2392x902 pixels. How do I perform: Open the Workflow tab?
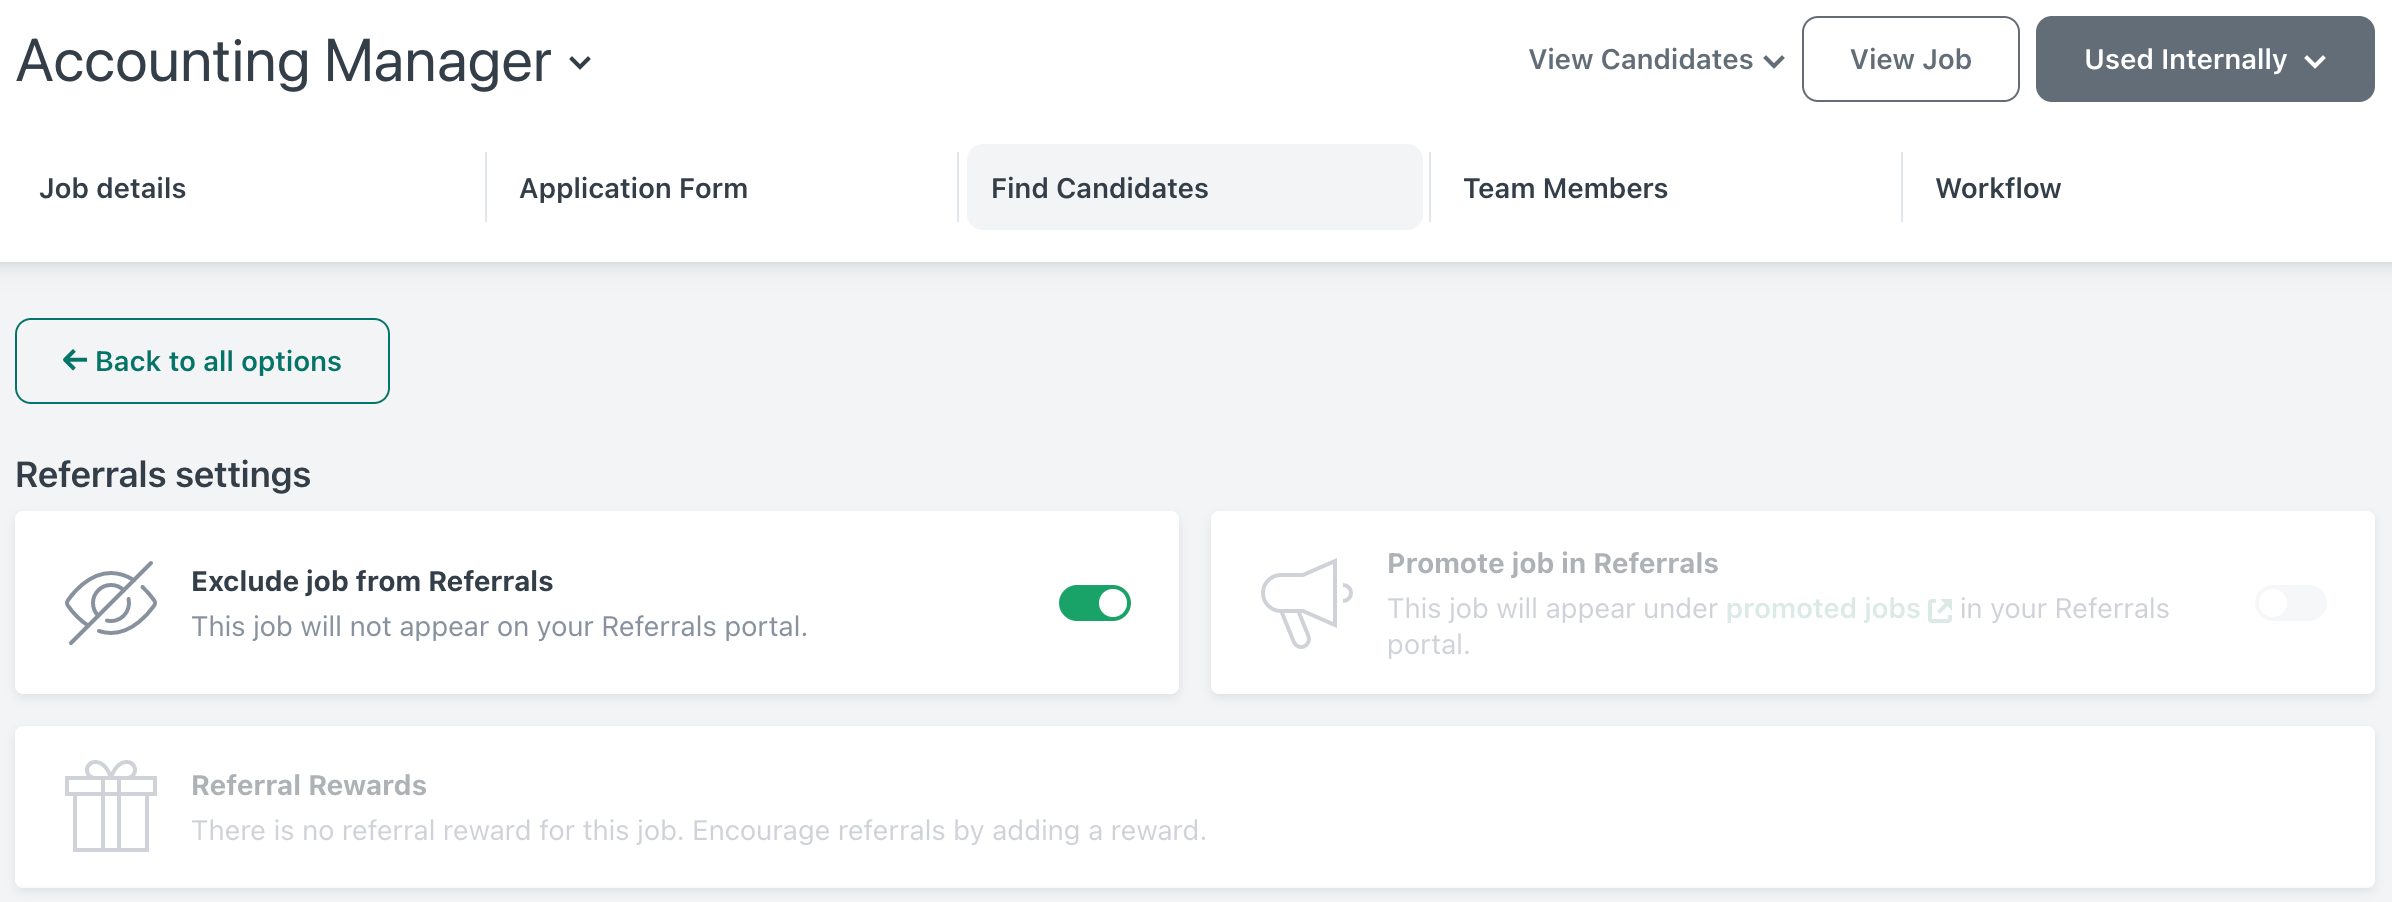(1997, 188)
